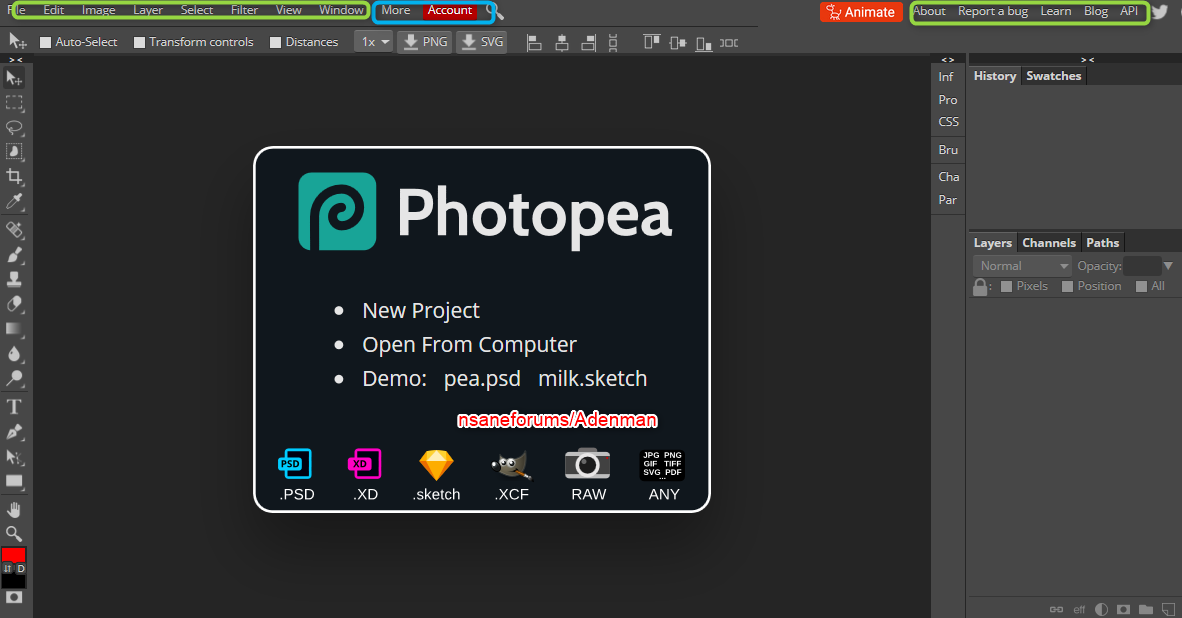Select the Pen tool
The width and height of the screenshot is (1182, 618).
(14, 432)
